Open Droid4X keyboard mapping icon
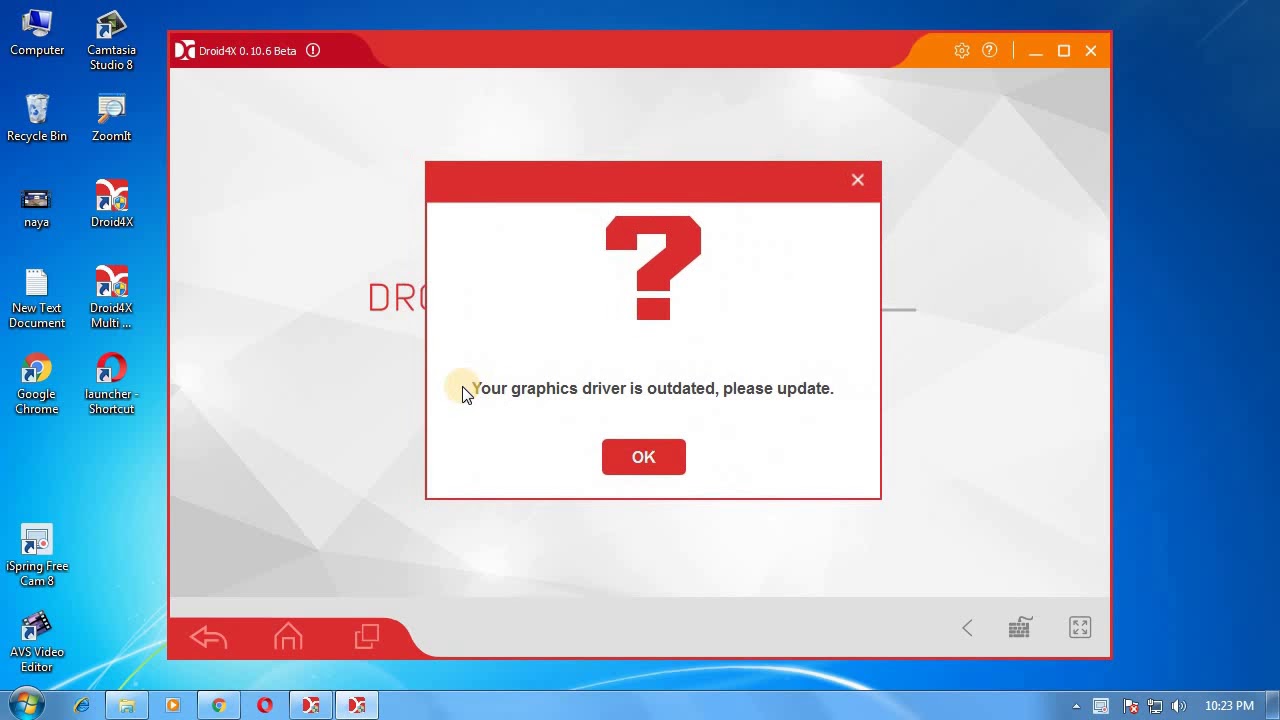The image size is (1280, 720). click(1019, 627)
